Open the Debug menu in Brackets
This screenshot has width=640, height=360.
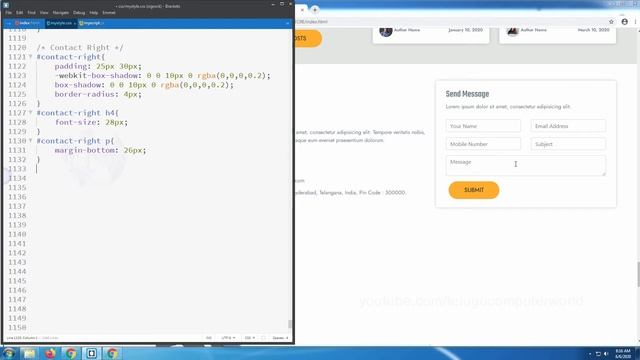tap(79, 13)
